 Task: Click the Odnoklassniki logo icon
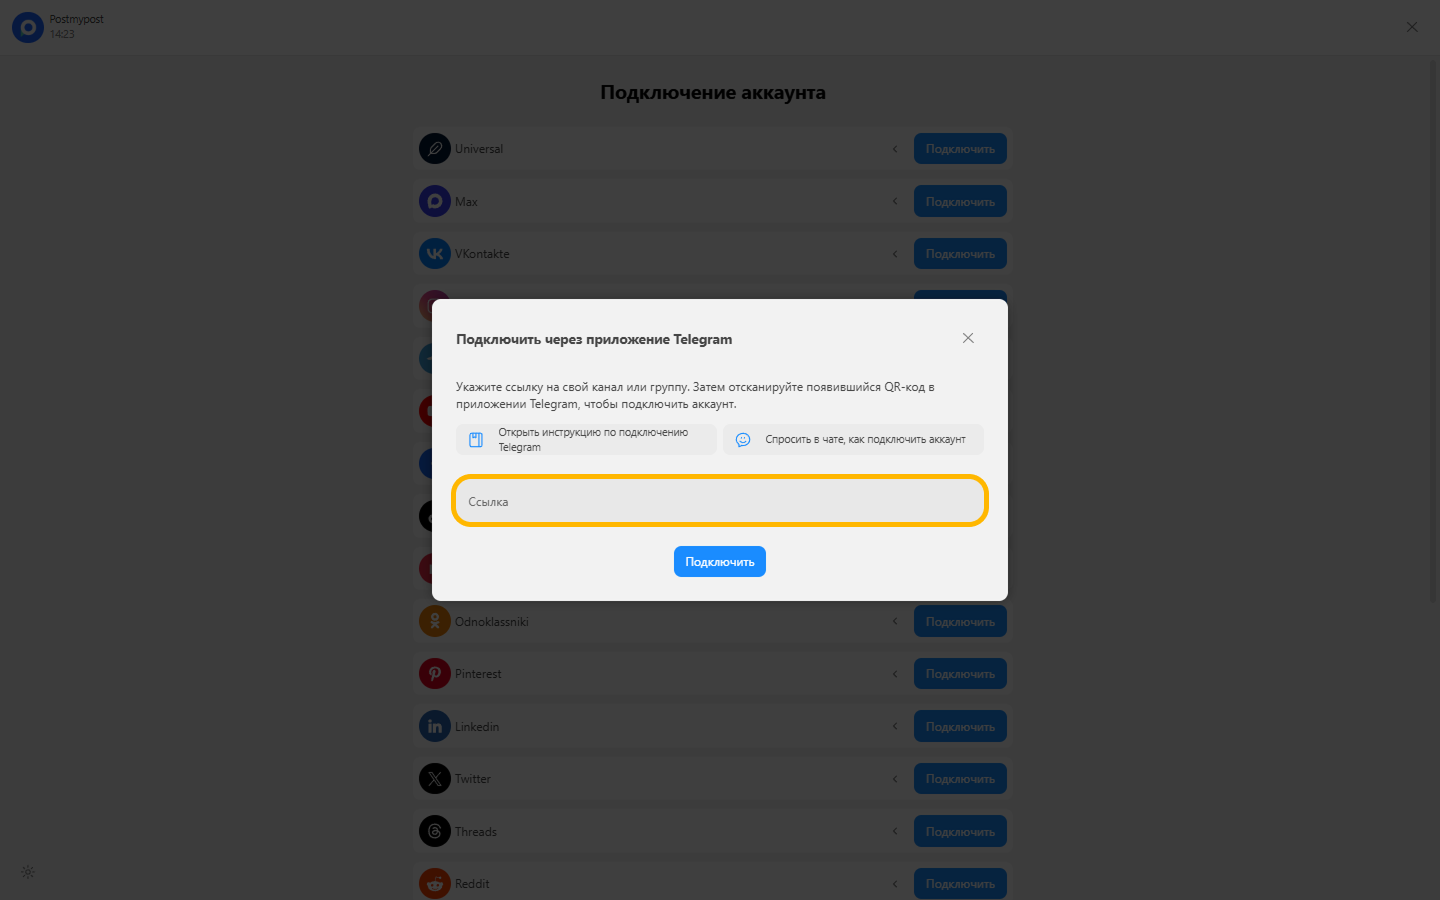435,622
